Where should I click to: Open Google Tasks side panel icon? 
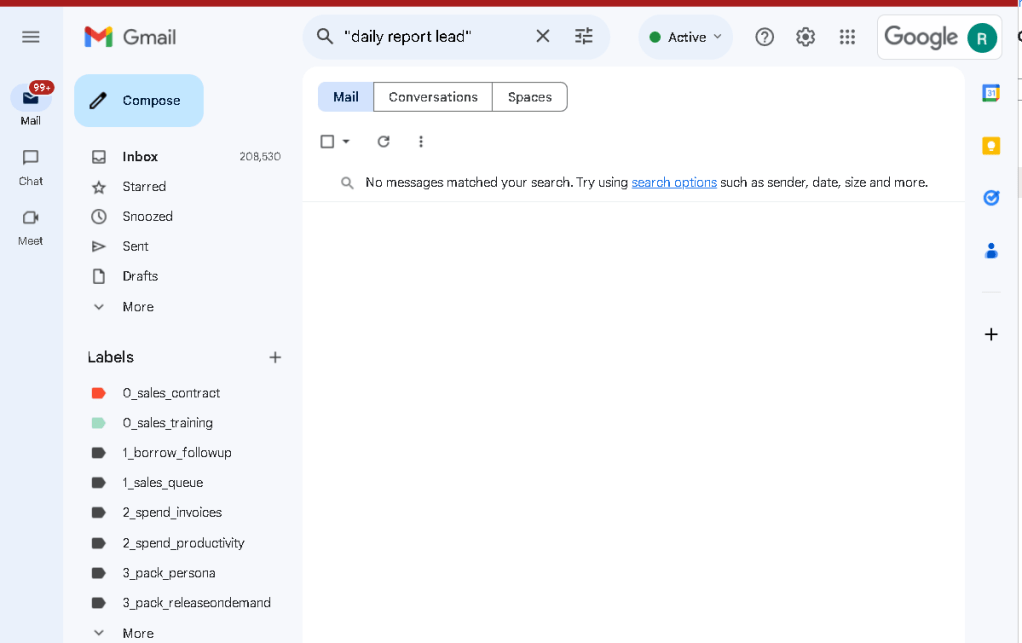point(991,197)
